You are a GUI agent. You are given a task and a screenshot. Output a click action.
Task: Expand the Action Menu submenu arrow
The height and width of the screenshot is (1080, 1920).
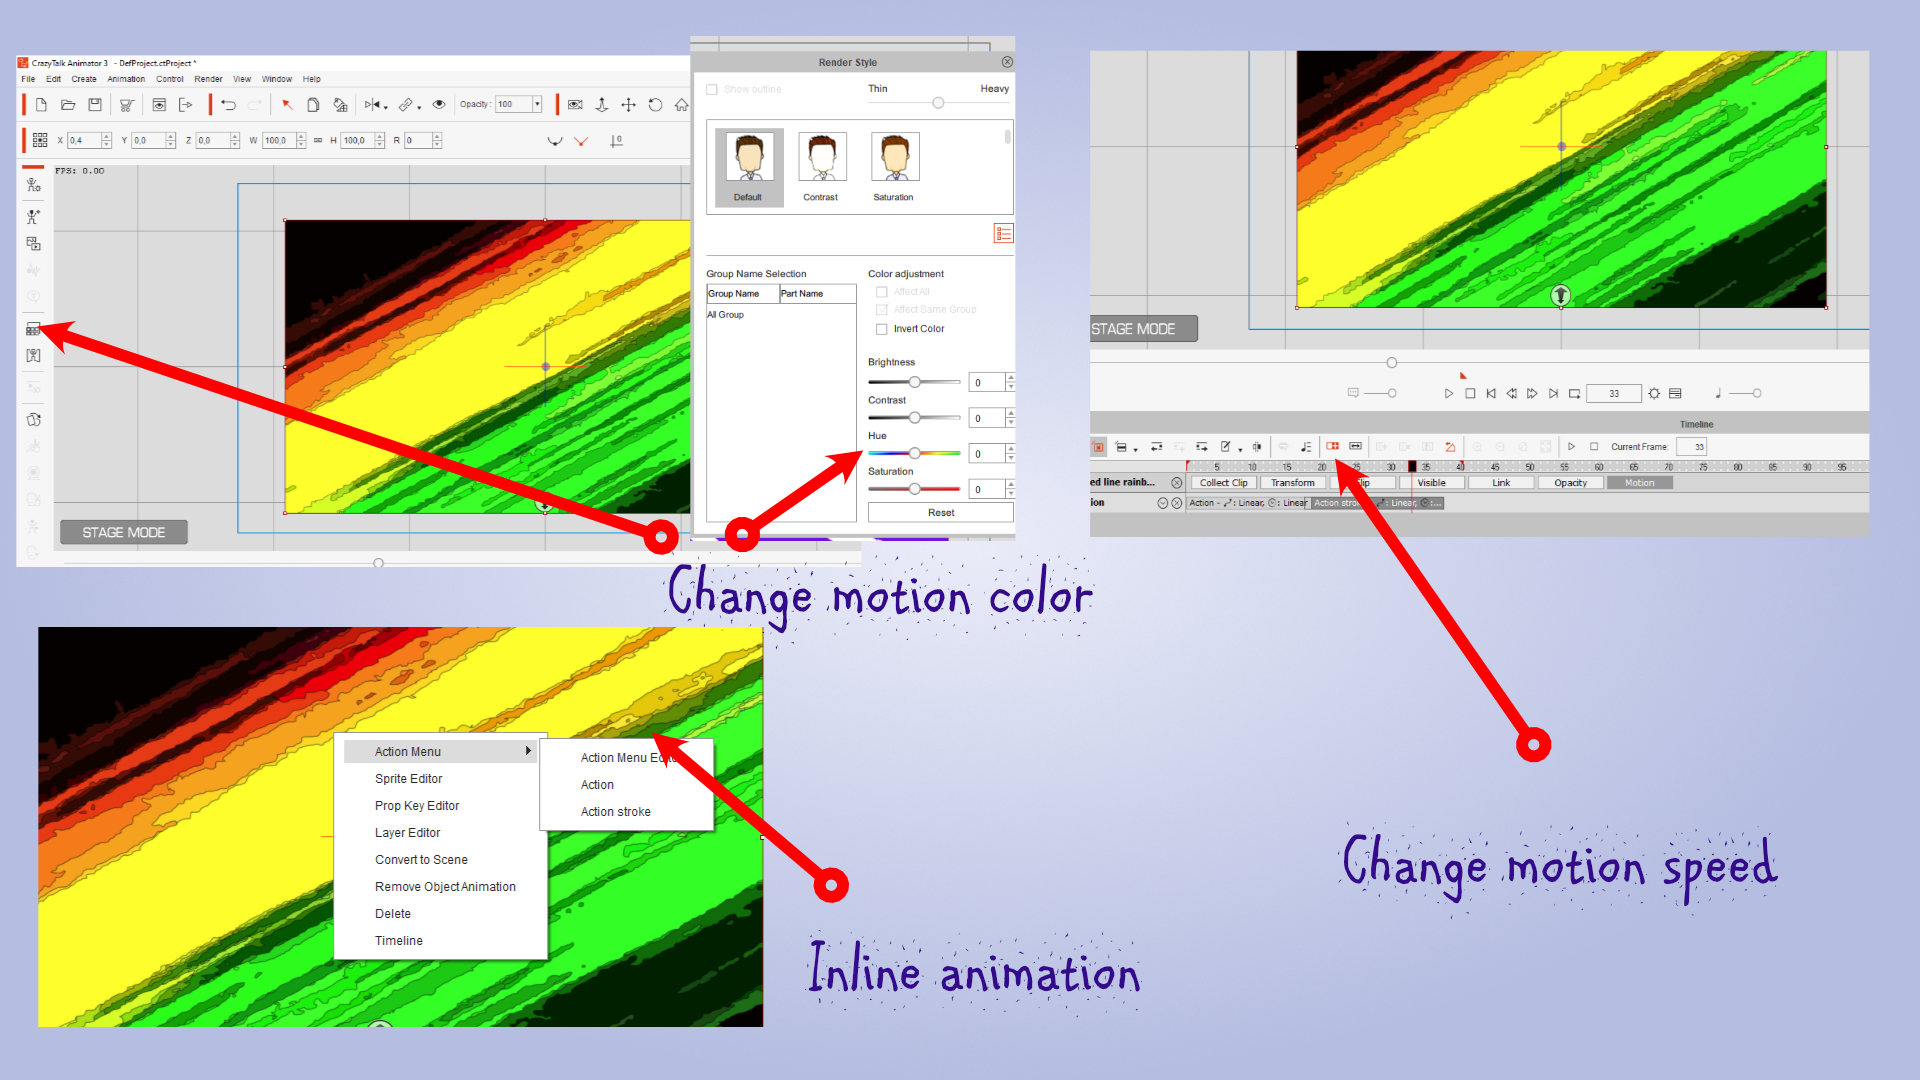528,751
